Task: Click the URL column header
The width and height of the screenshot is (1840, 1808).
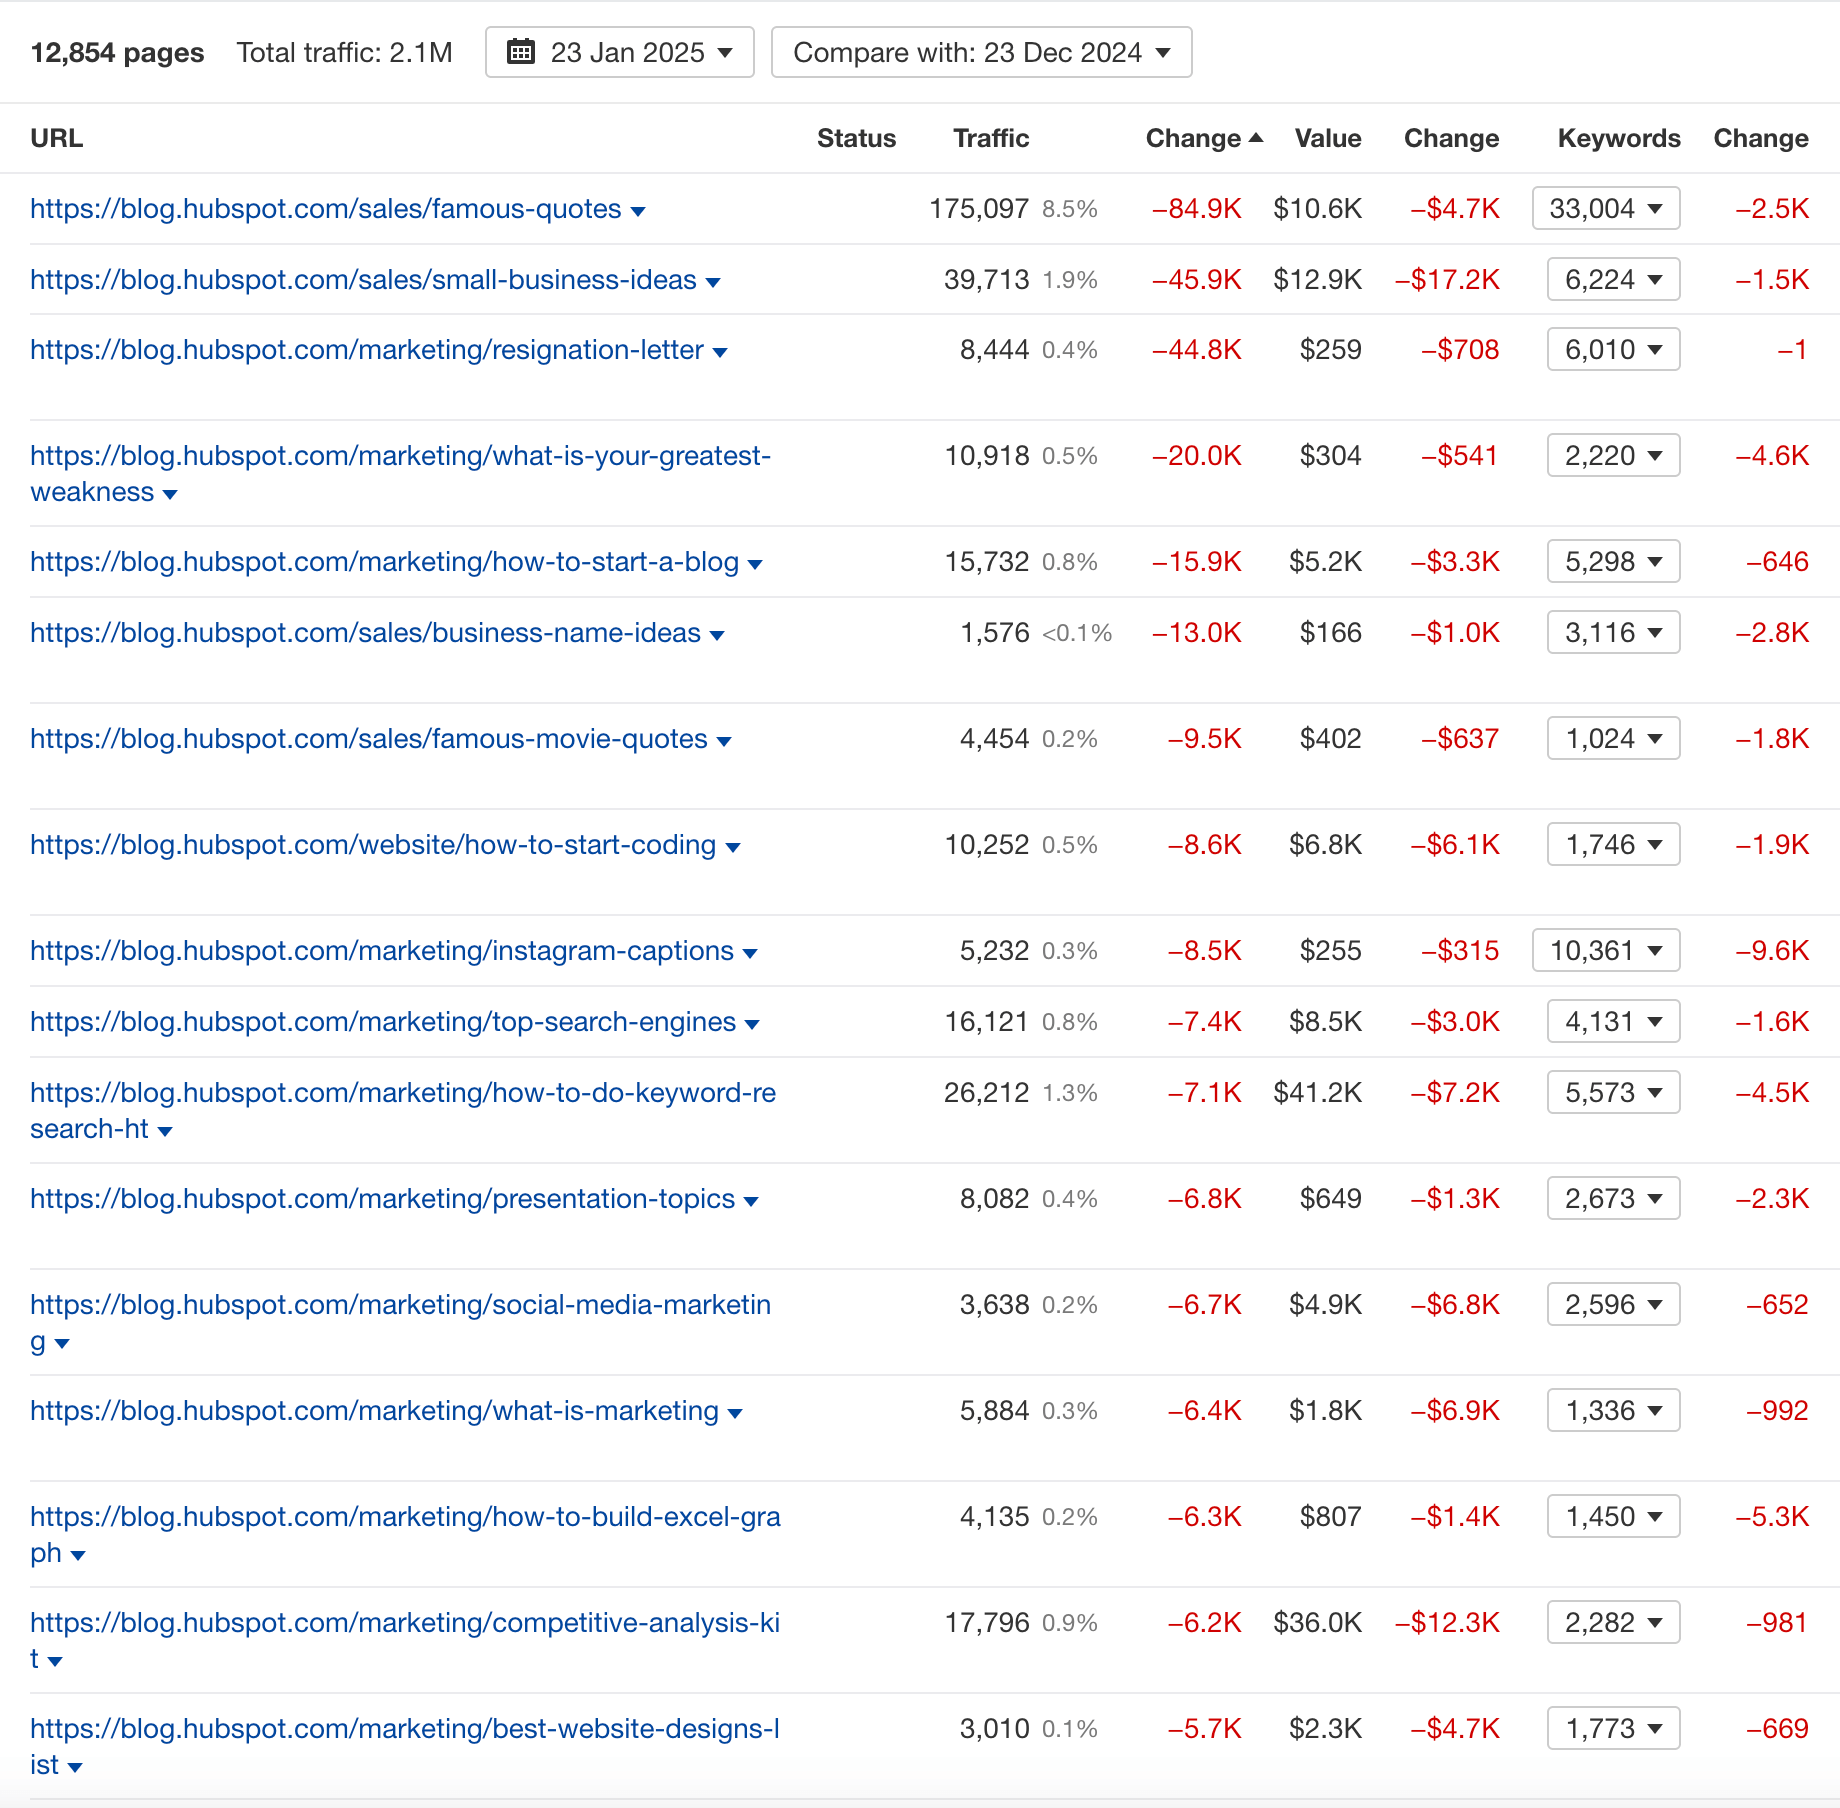Action: click(x=56, y=138)
